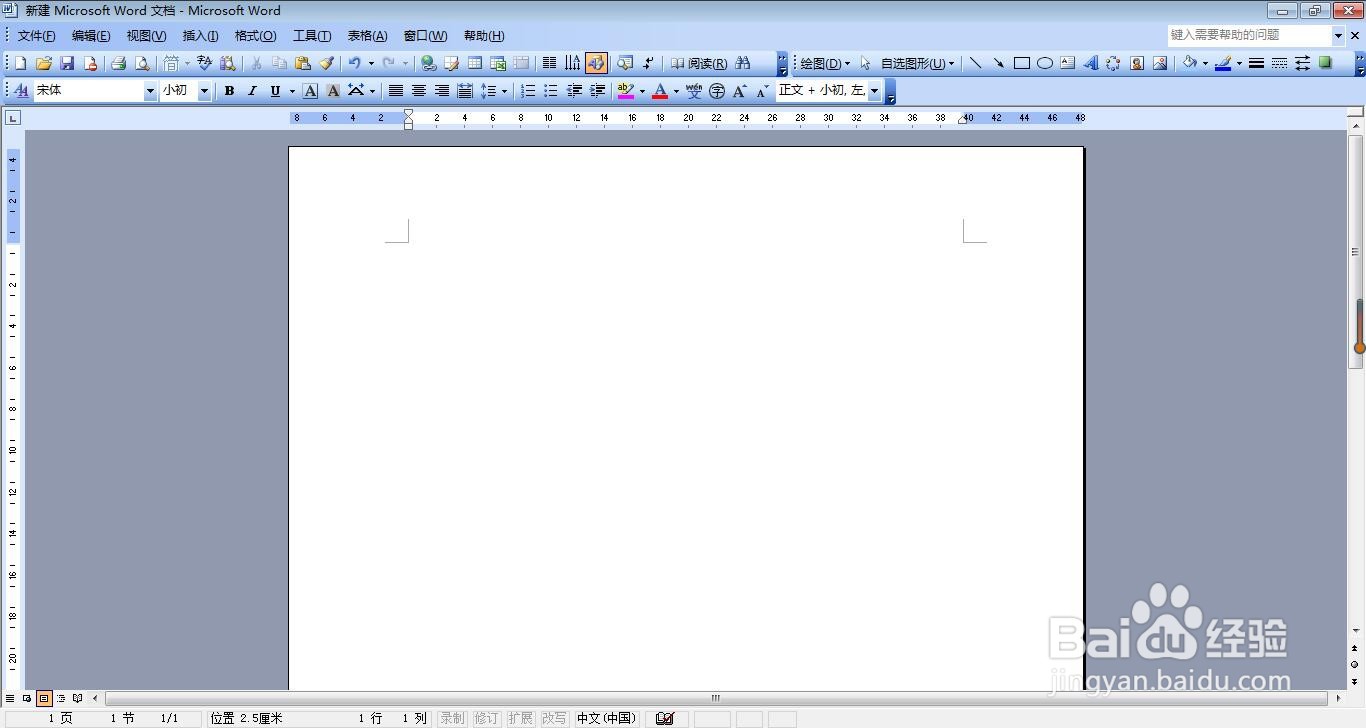
Task: Toggle the numbered list button
Action: click(x=528, y=91)
